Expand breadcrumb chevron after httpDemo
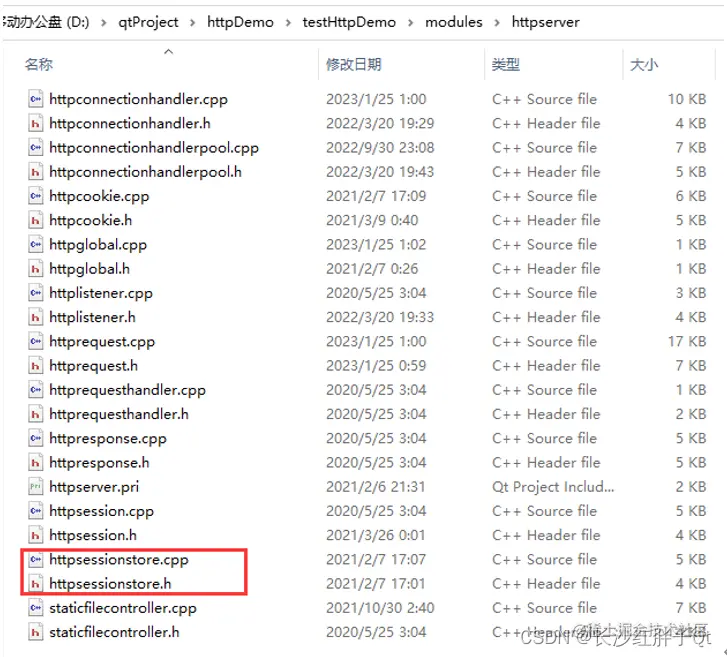 pos(288,22)
